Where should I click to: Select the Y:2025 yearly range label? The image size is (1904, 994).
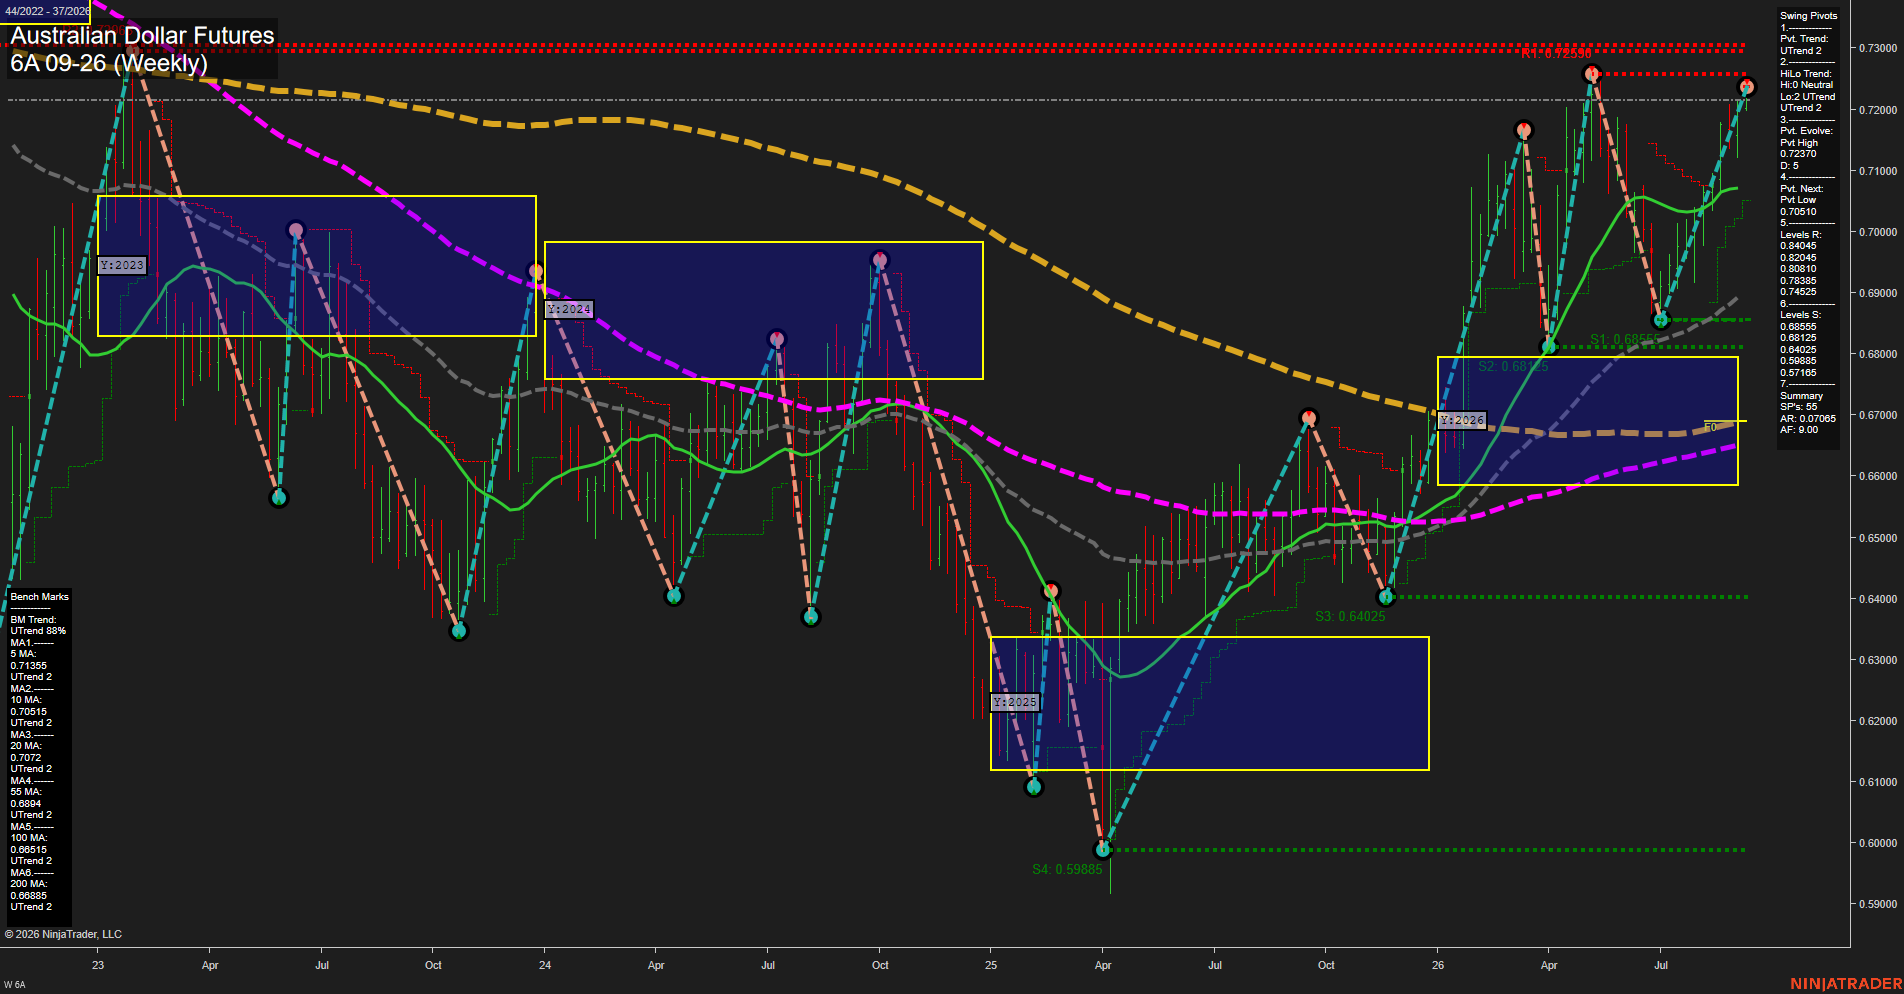(x=1015, y=702)
